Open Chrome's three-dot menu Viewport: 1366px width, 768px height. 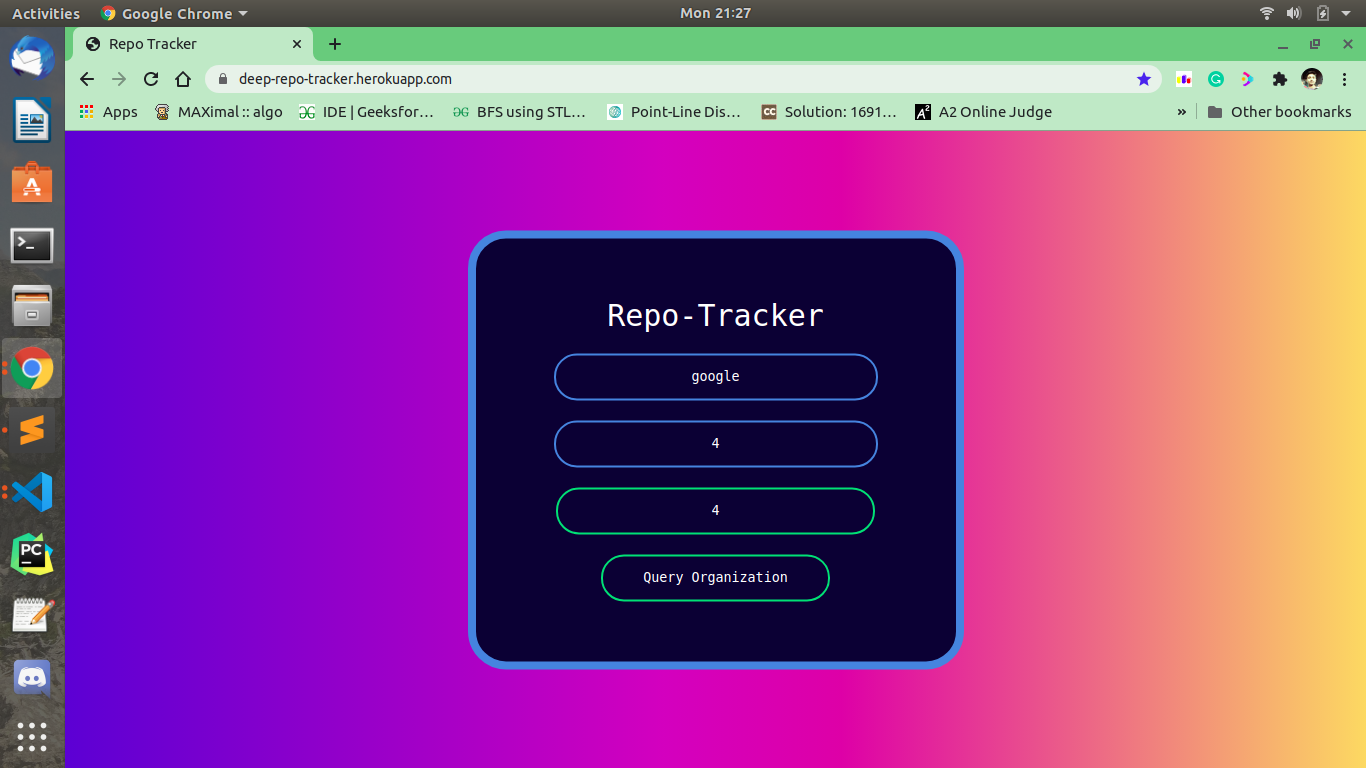tap(1343, 79)
